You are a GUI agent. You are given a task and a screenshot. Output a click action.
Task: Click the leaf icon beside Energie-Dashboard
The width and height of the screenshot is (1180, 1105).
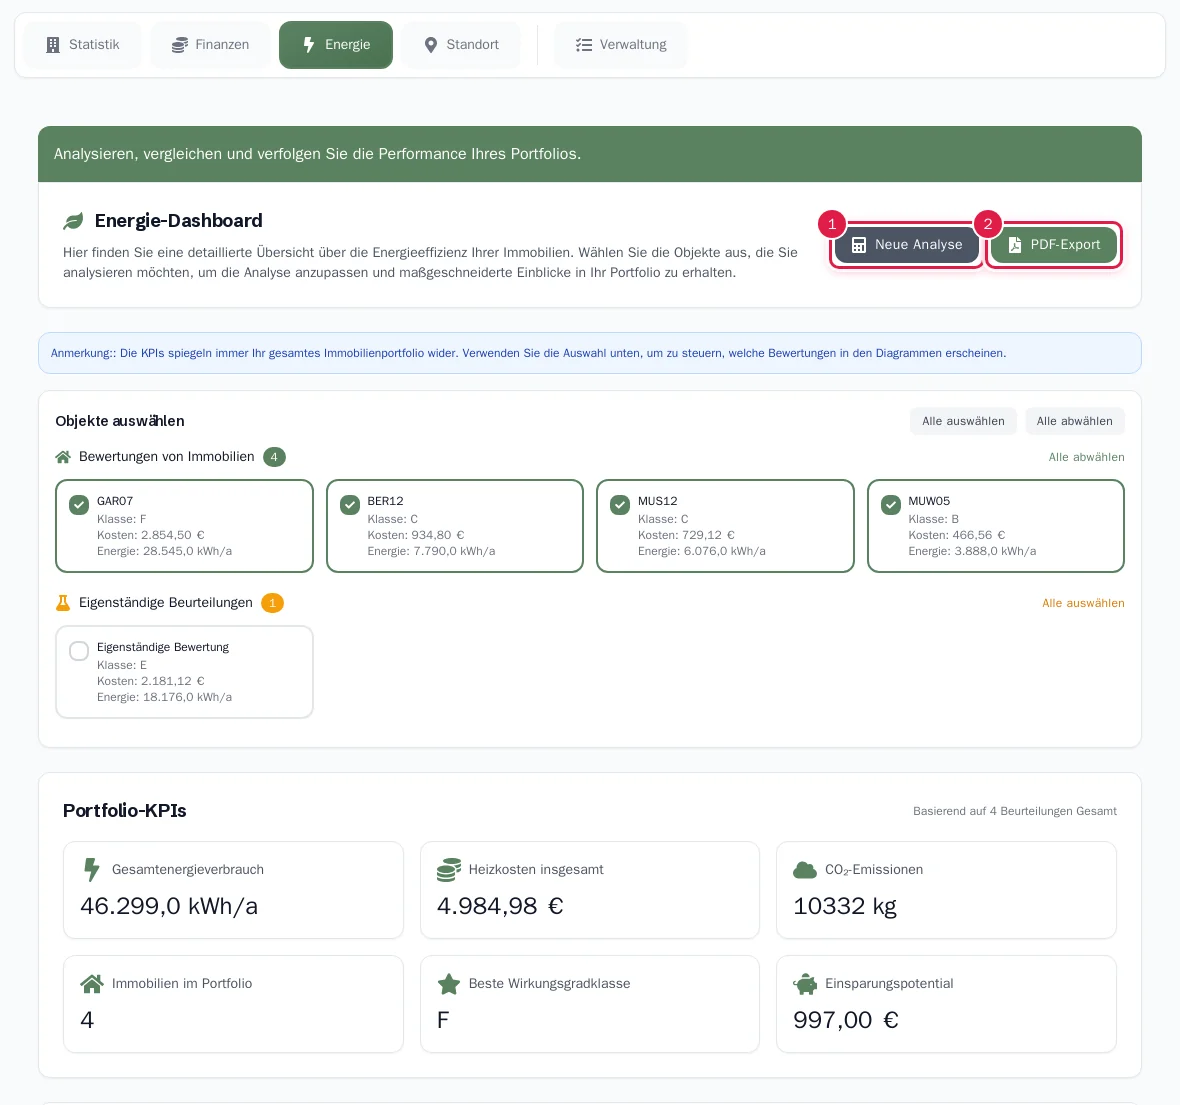point(73,221)
